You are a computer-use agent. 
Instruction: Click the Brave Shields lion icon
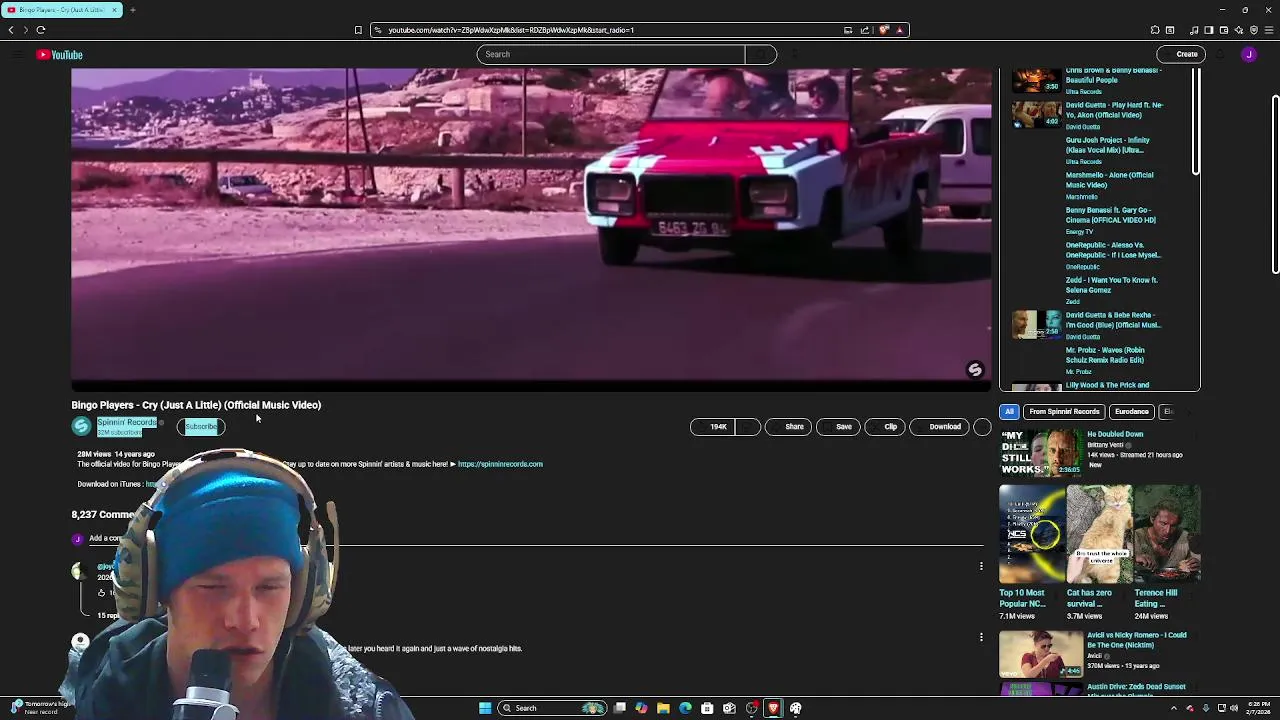click(x=884, y=30)
